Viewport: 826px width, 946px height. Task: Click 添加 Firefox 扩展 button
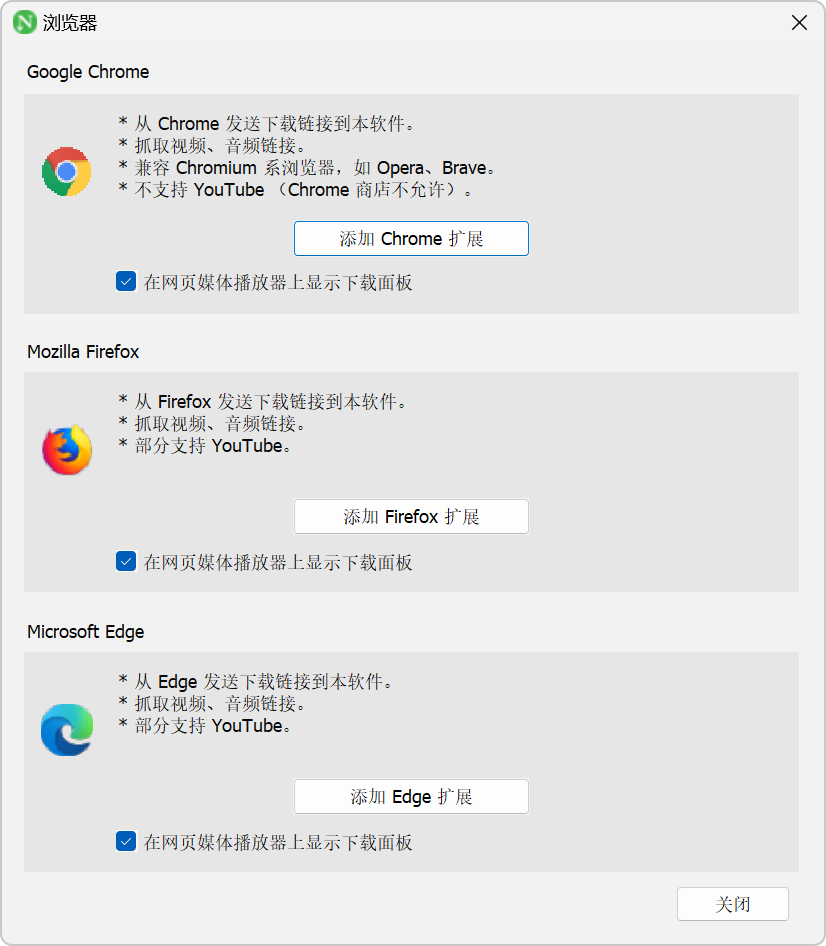[411, 516]
